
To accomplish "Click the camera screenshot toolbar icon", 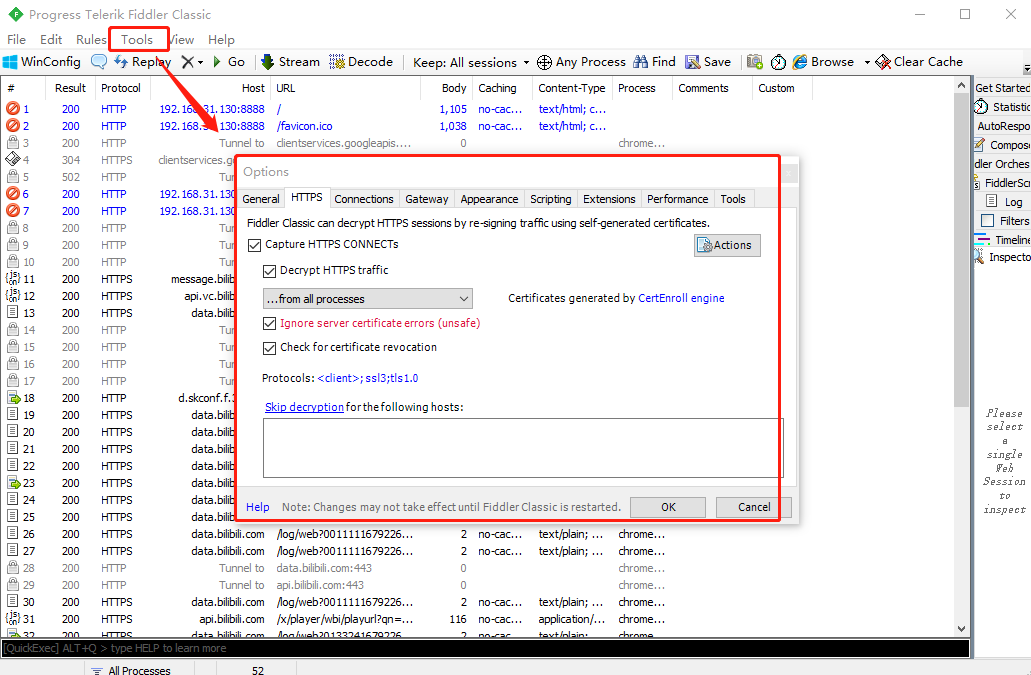I will pyautogui.click(x=755, y=62).
